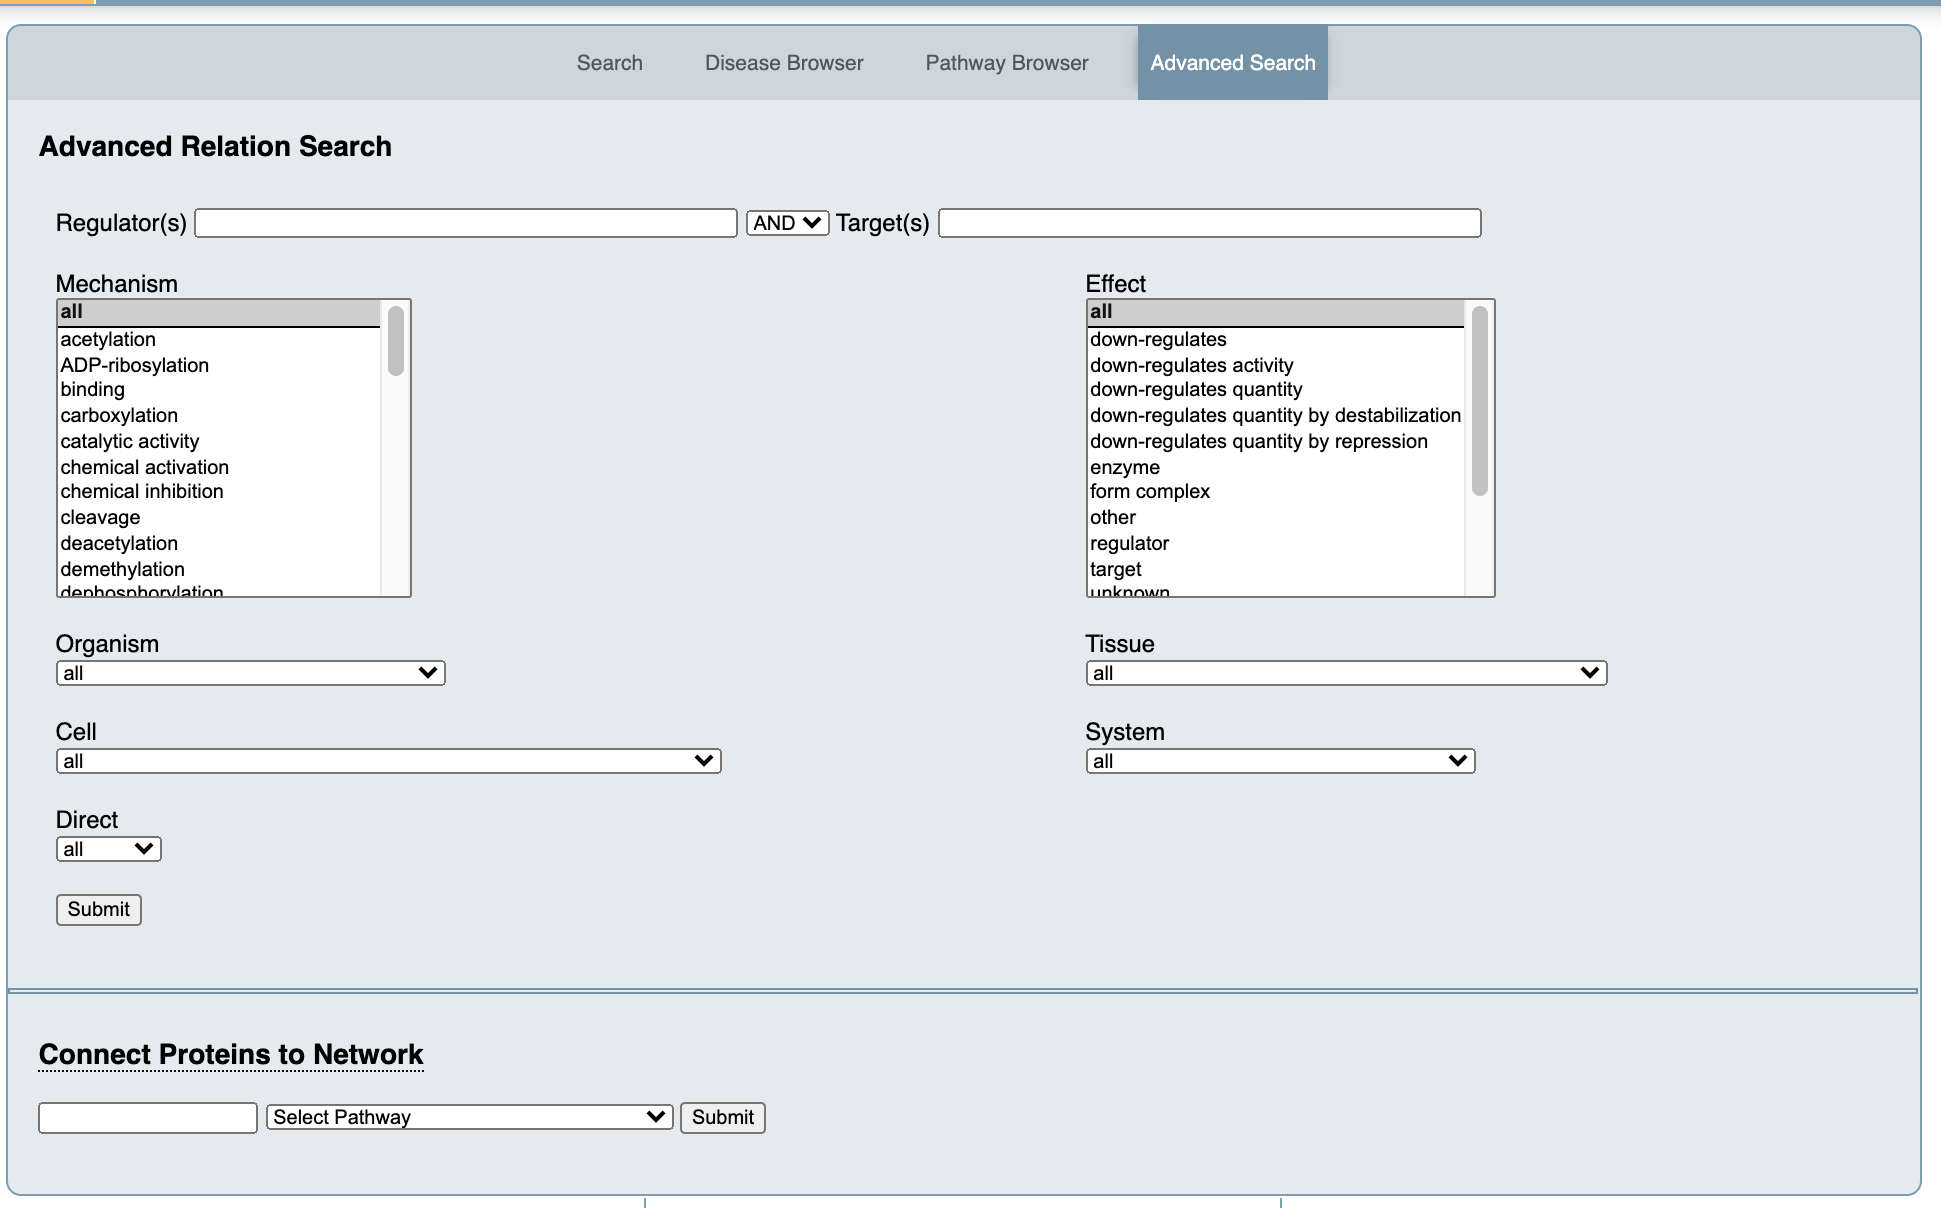
Task: Open the Direct dropdown
Action: [109, 849]
